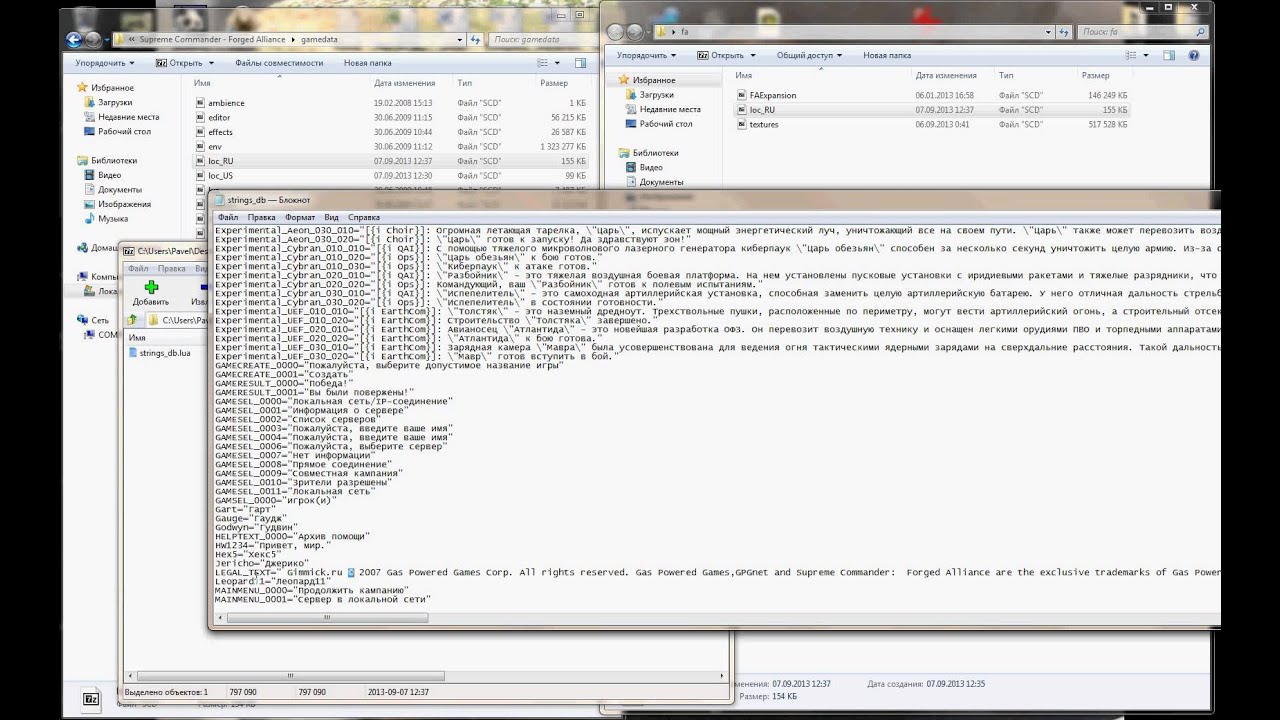
Task: Select Сеть in gamedata window sidebar
Action: point(93,320)
